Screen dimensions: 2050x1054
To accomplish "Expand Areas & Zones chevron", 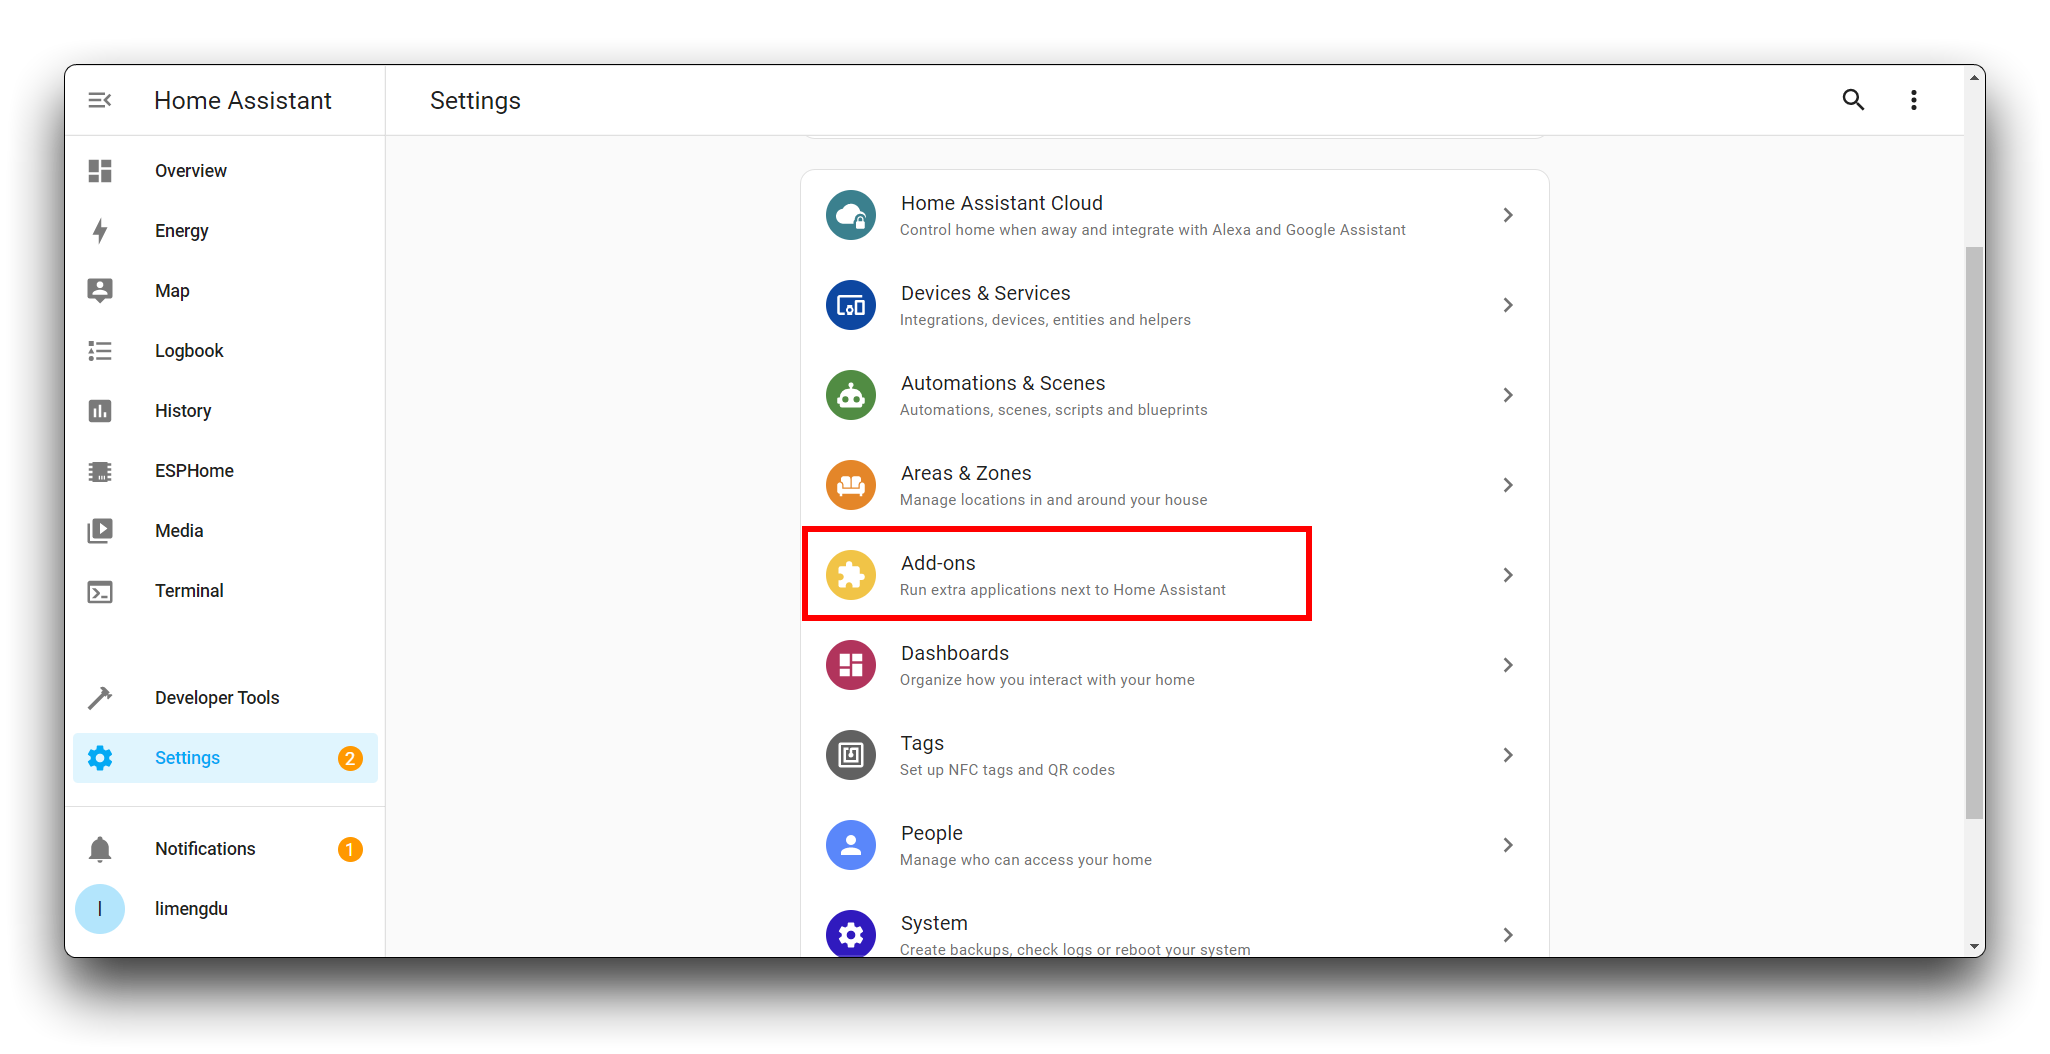I will tap(1508, 485).
